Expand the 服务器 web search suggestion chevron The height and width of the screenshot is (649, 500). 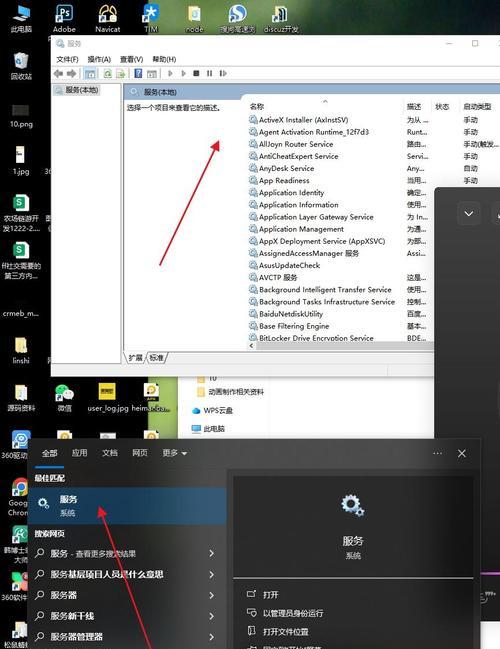(x=212, y=595)
